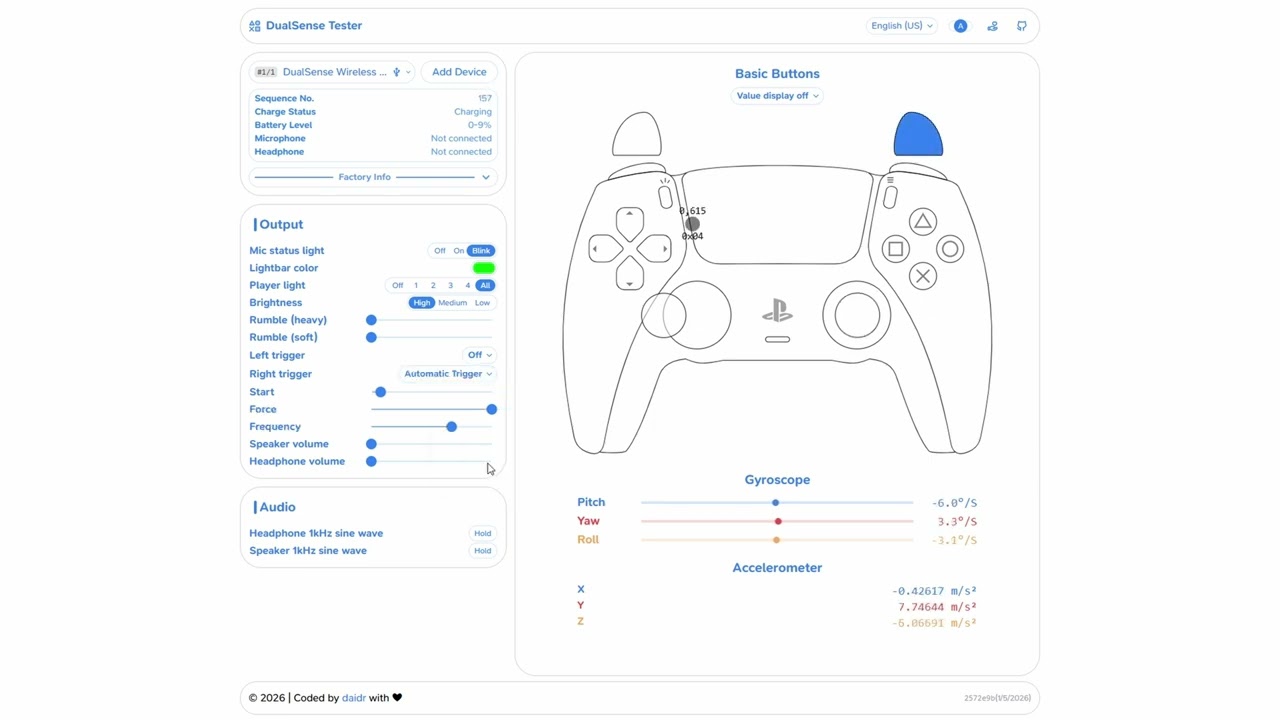Viewport: 1280px width, 720px height.
Task: Set Mic status light to Blink
Action: (481, 251)
